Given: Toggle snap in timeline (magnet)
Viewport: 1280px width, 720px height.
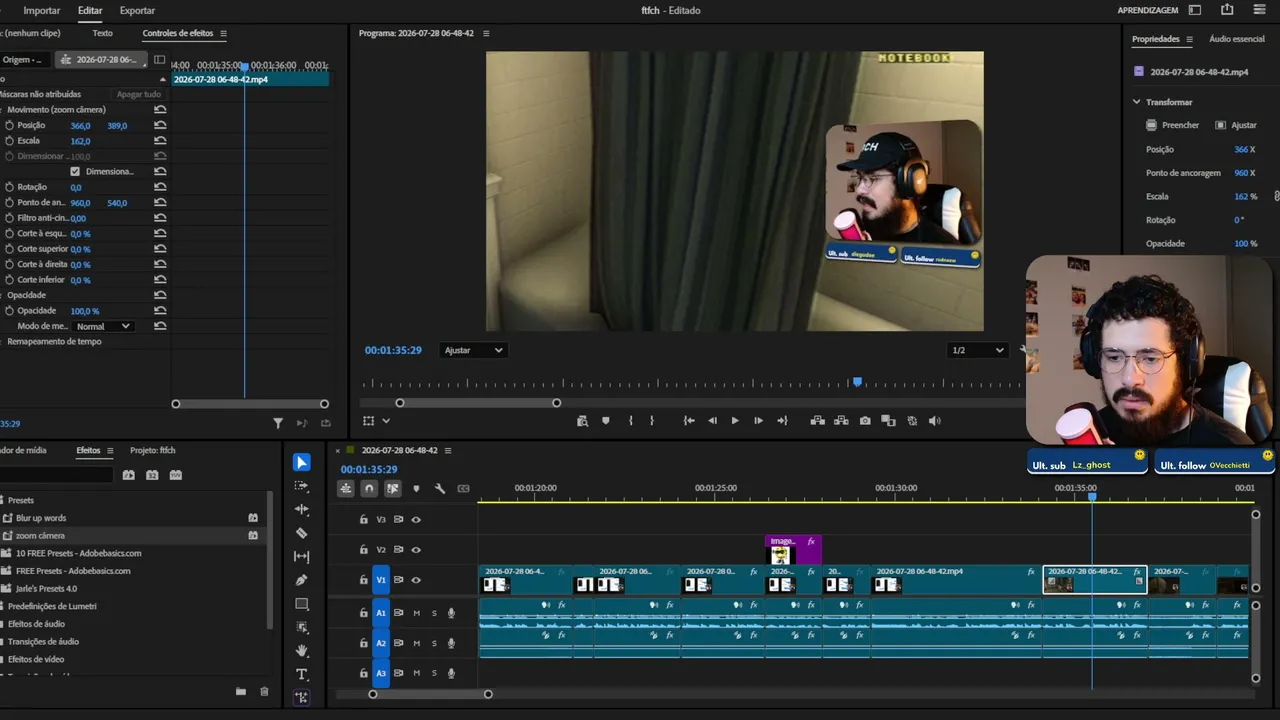Looking at the screenshot, I should tap(369, 489).
